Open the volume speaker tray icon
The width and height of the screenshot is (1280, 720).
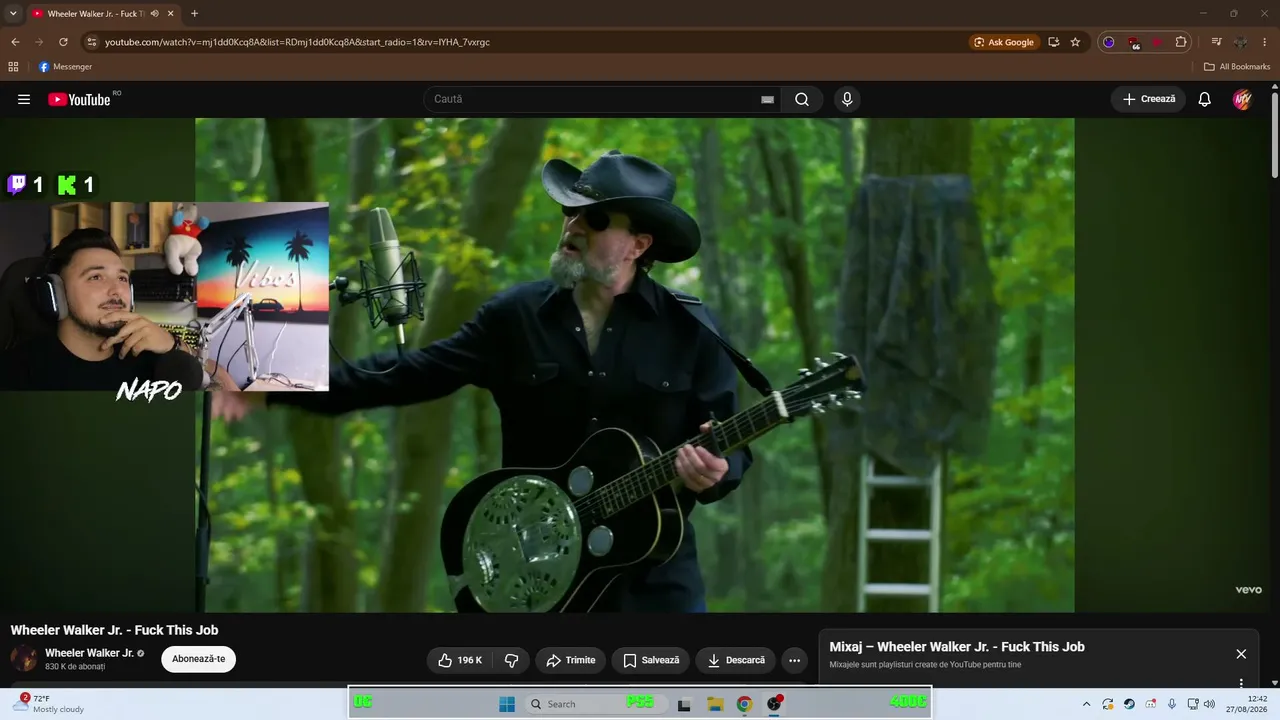[1209, 704]
